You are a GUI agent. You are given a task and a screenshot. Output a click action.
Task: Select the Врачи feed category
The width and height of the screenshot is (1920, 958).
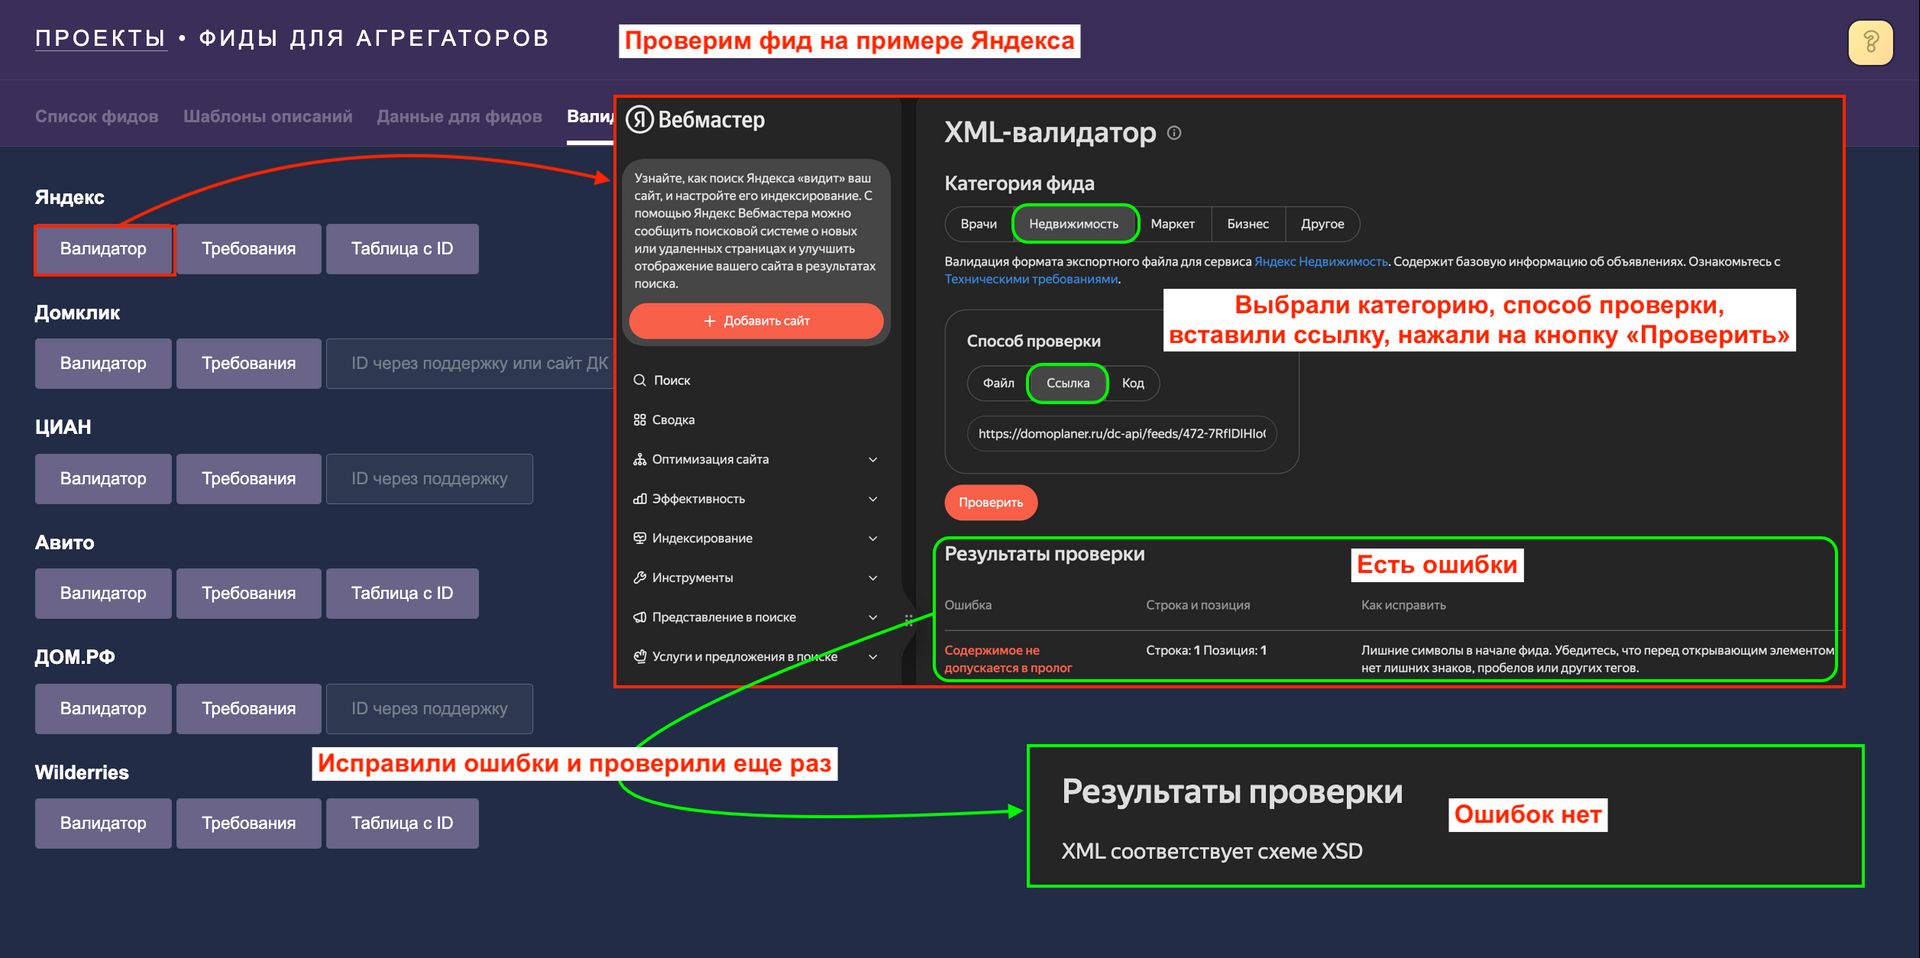[979, 224]
